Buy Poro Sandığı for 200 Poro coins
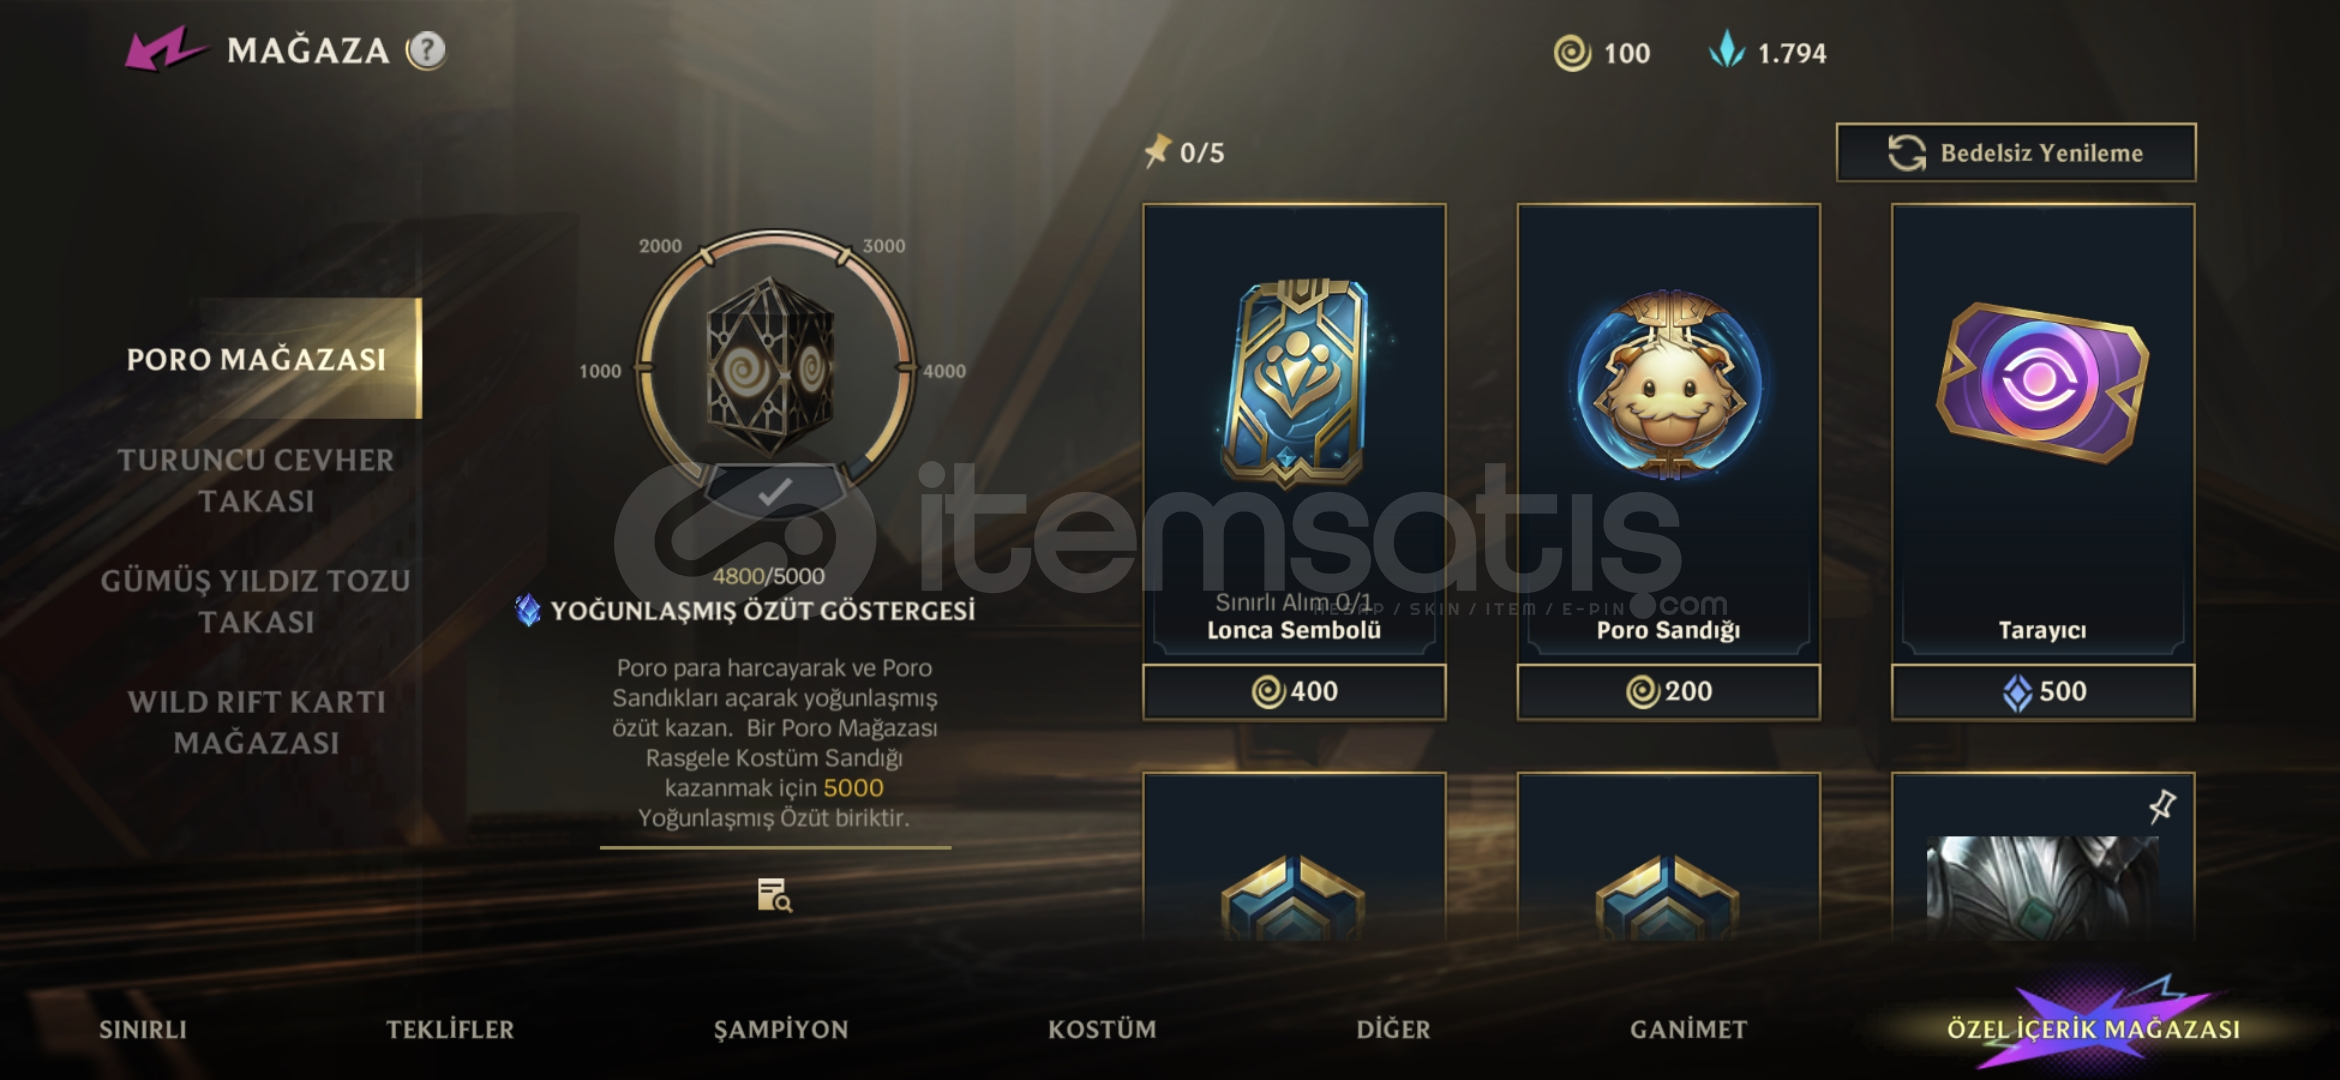 tap(1668, 691)
